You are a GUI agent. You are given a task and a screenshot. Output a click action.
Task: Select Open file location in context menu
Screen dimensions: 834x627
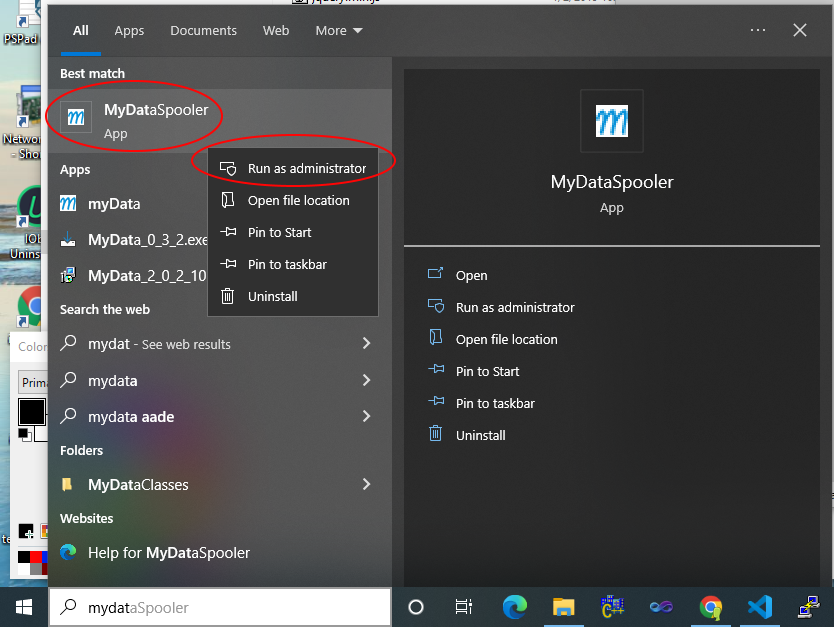coord(293,200)
